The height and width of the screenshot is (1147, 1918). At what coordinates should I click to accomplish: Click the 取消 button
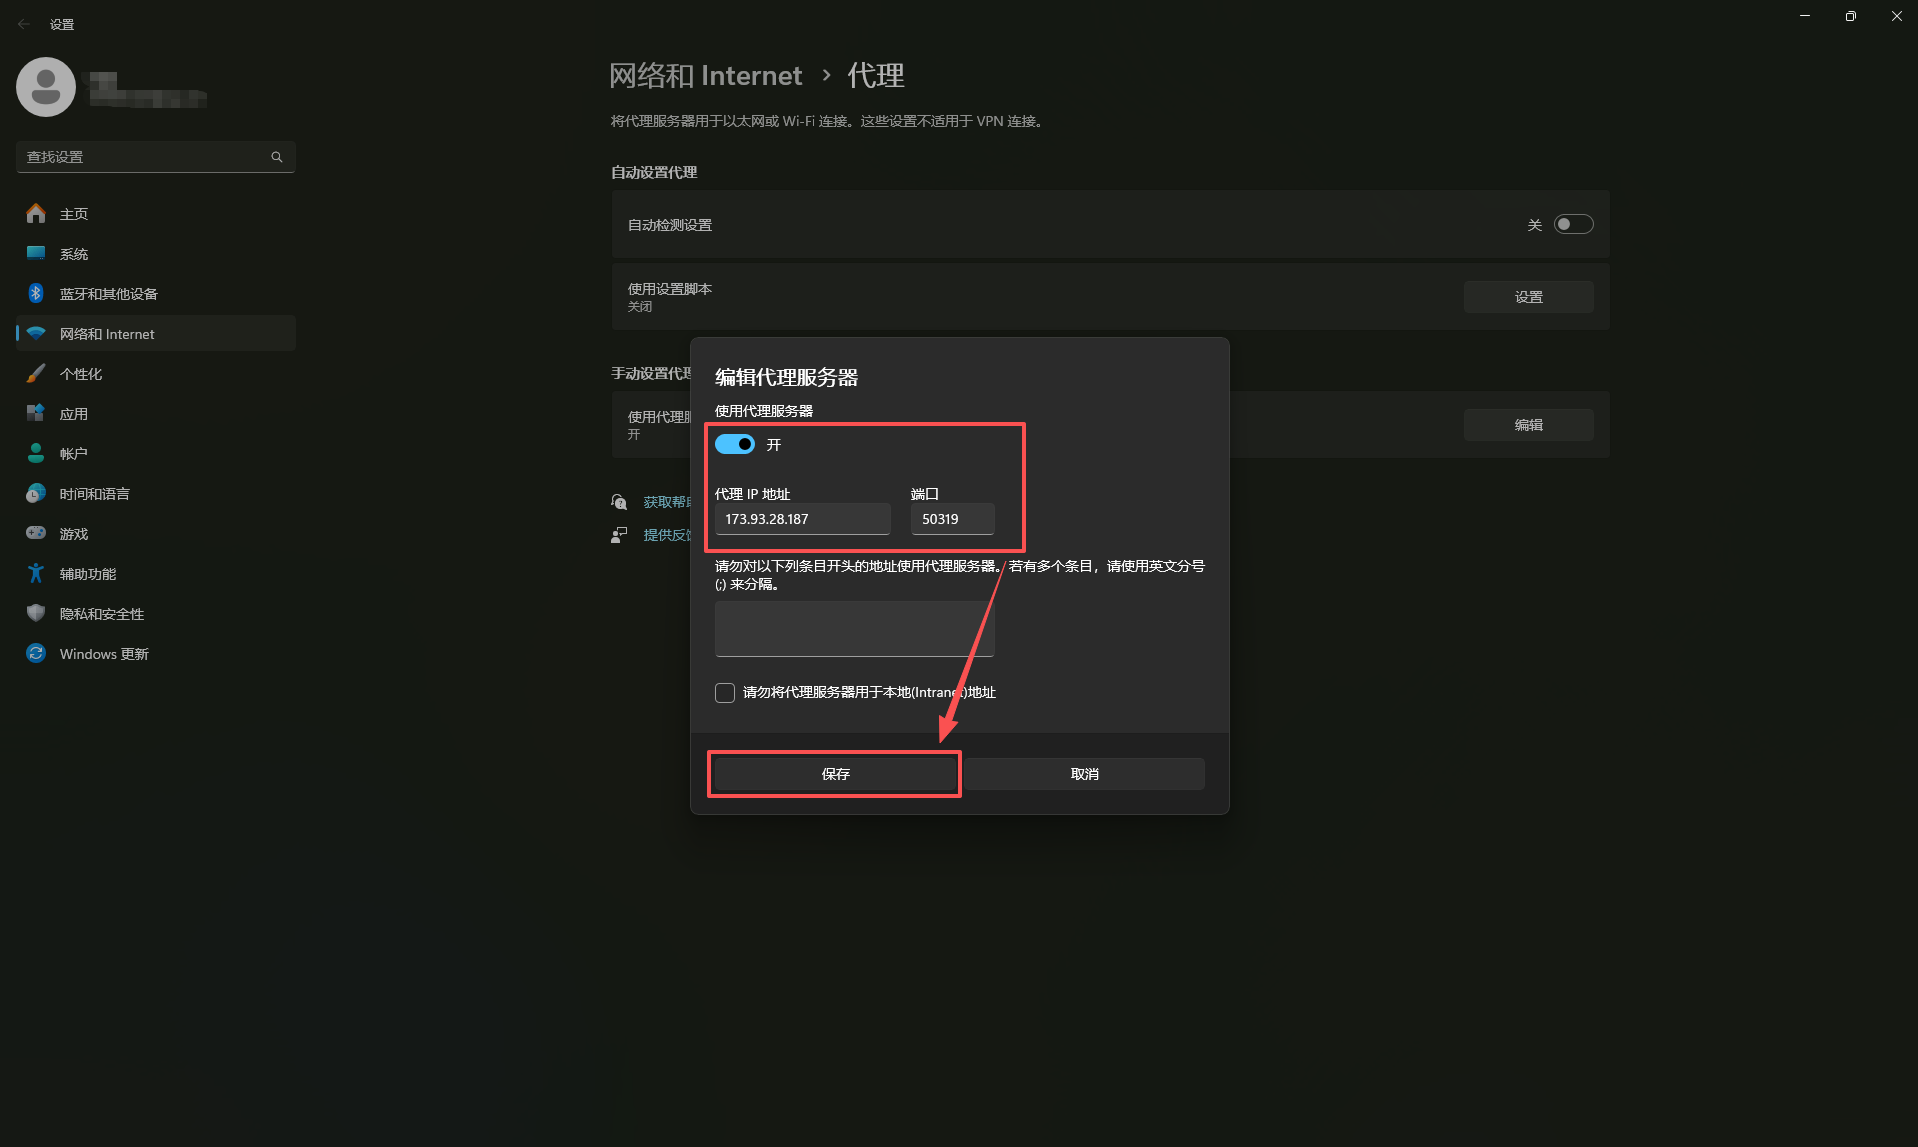pos(1084,774)
